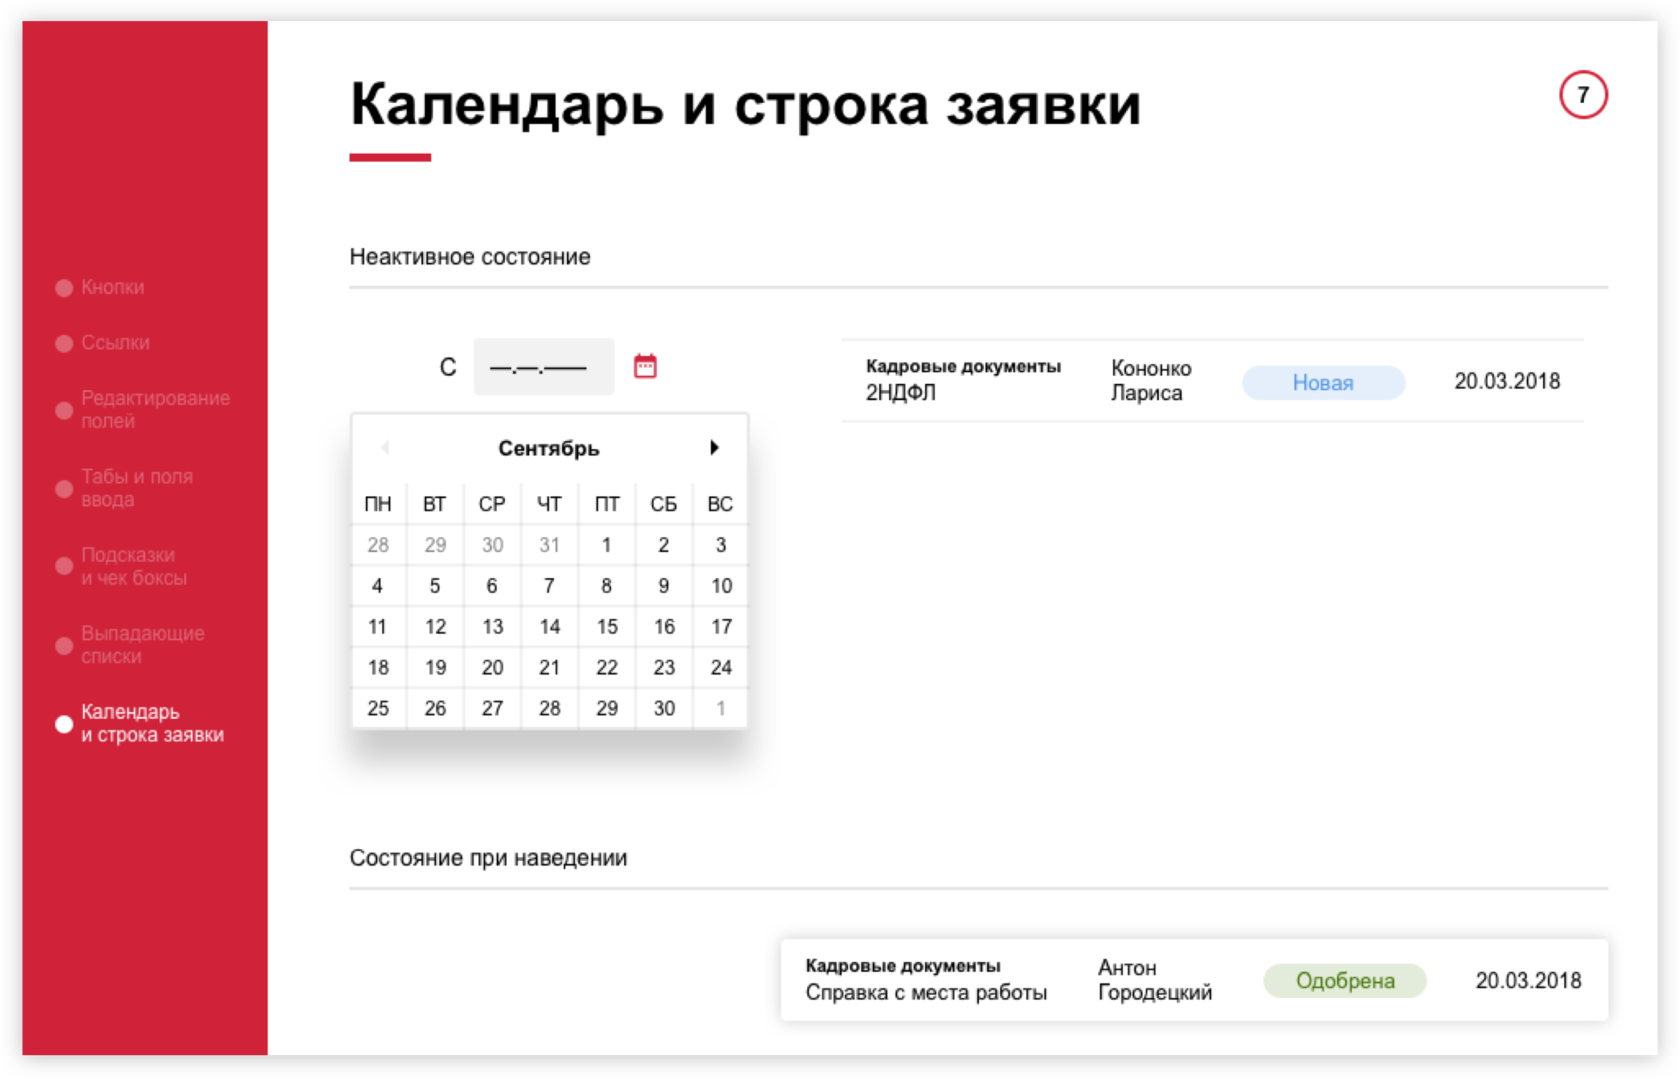Screen dimensions: 1680x1079
Task: Click page number 7 circle
Action: [1583, 95]
